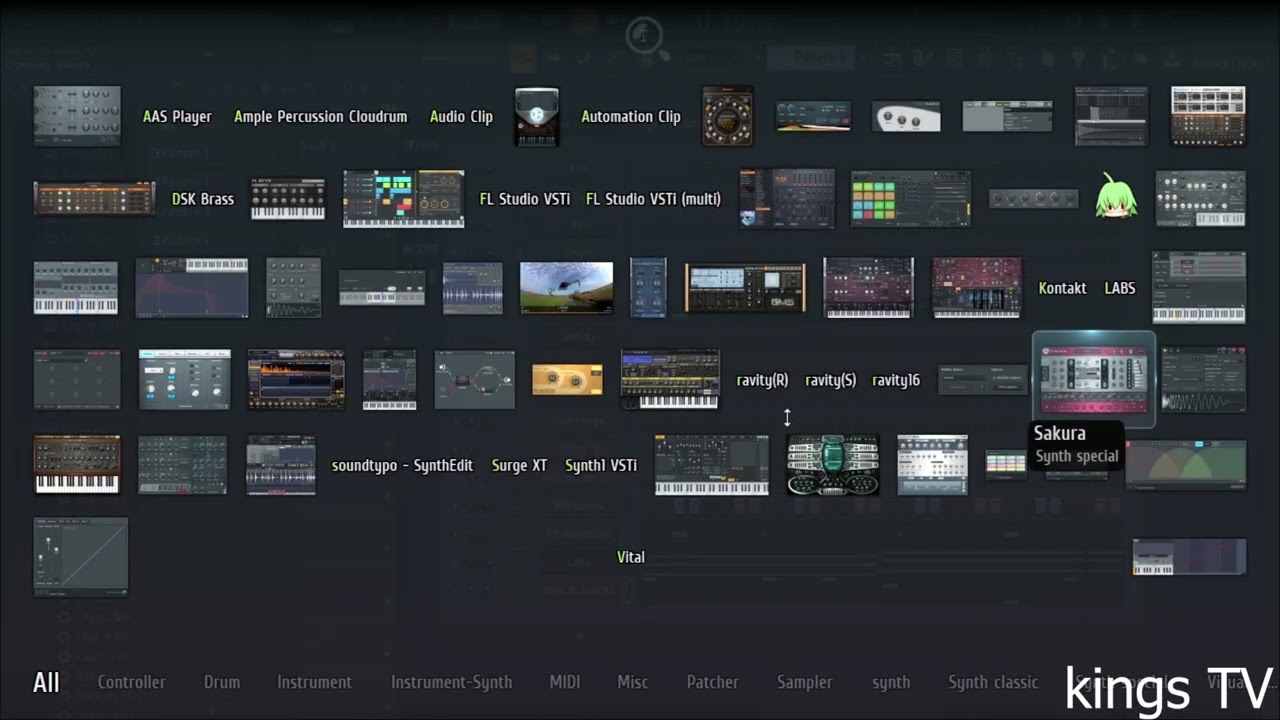Image resolution: width=1280 pixels, height=720 pixels.
Task: Select thumbnail between Audio Clip and Automation Clip
Action: [537, 117]
